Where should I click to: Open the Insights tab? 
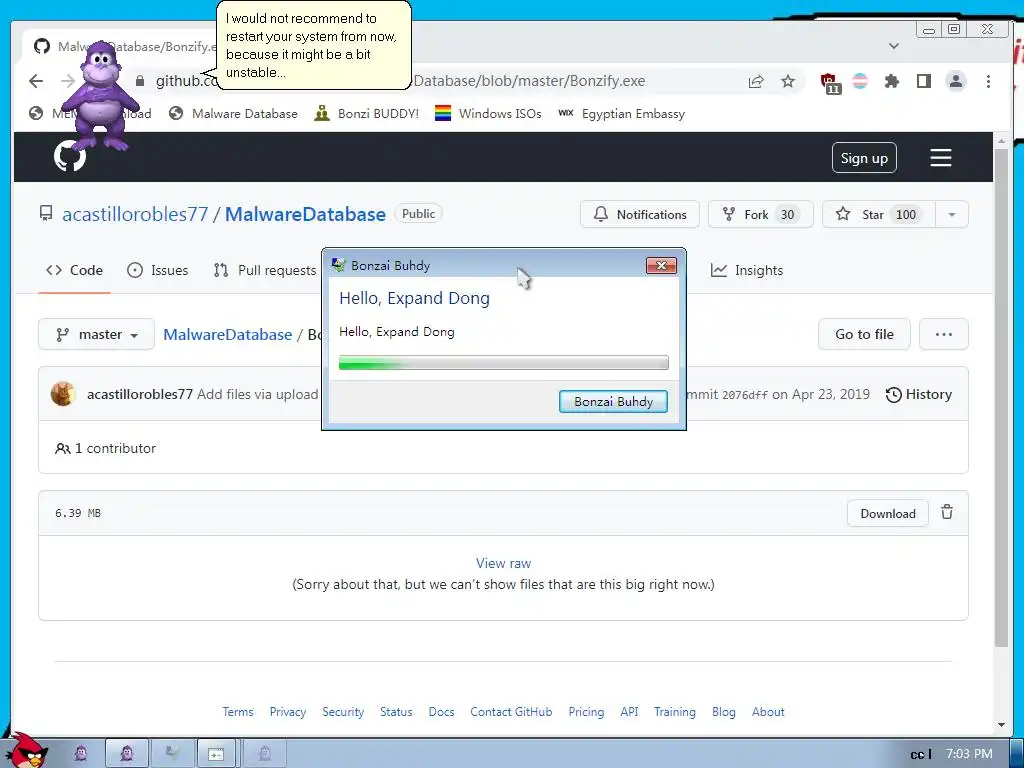[746, 270]
